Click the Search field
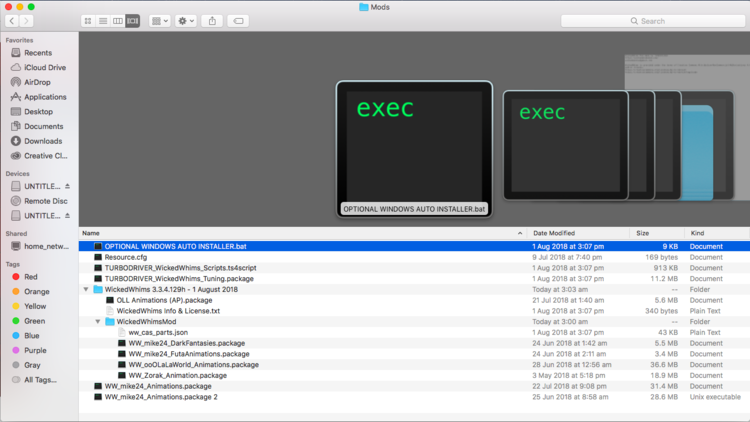 (x=653, y=21)
